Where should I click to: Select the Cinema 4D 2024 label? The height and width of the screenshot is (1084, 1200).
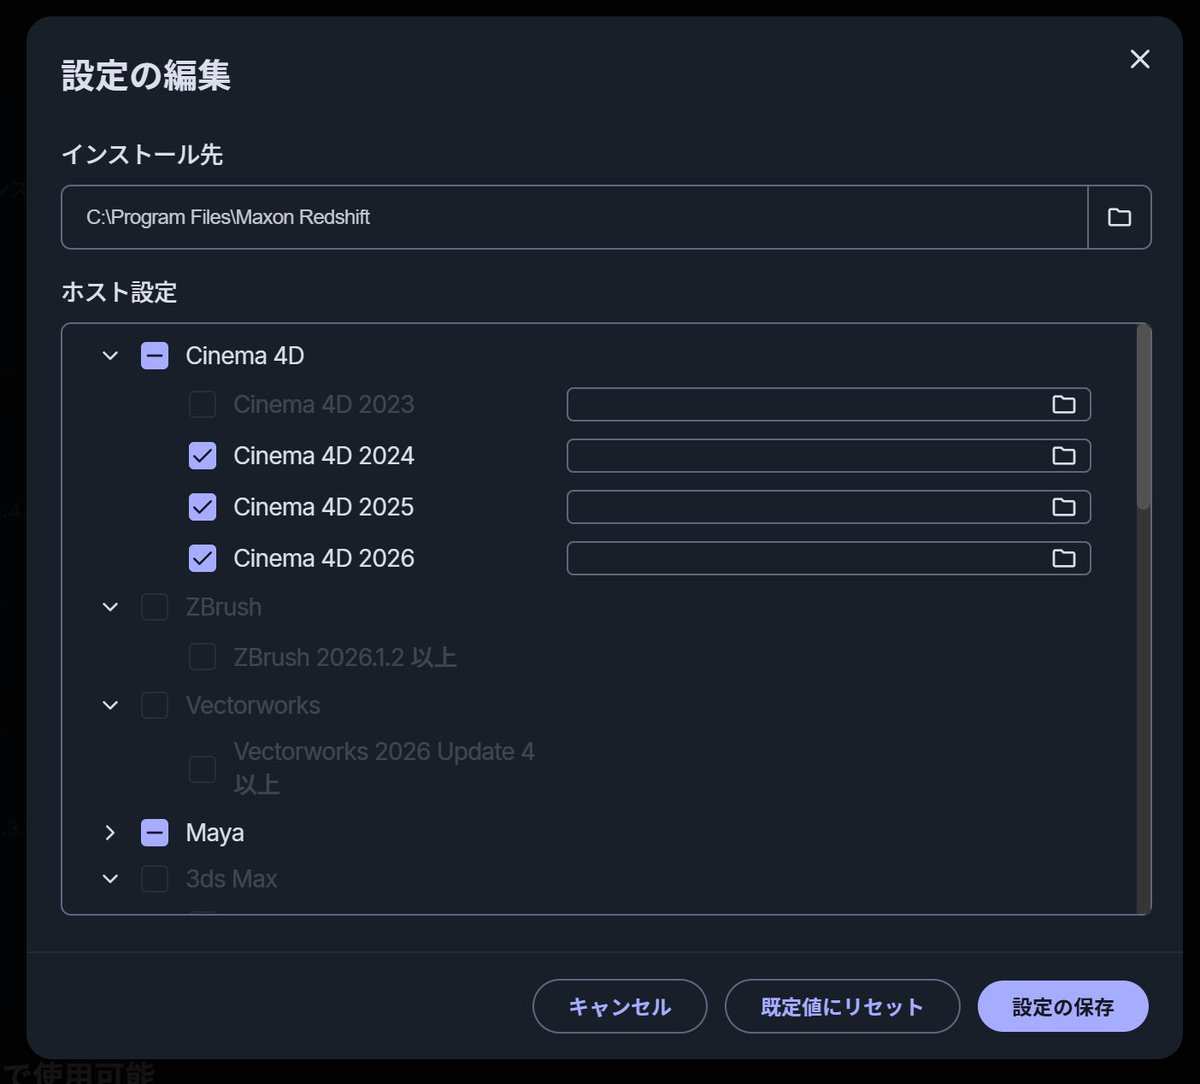(x=324, y=456)
